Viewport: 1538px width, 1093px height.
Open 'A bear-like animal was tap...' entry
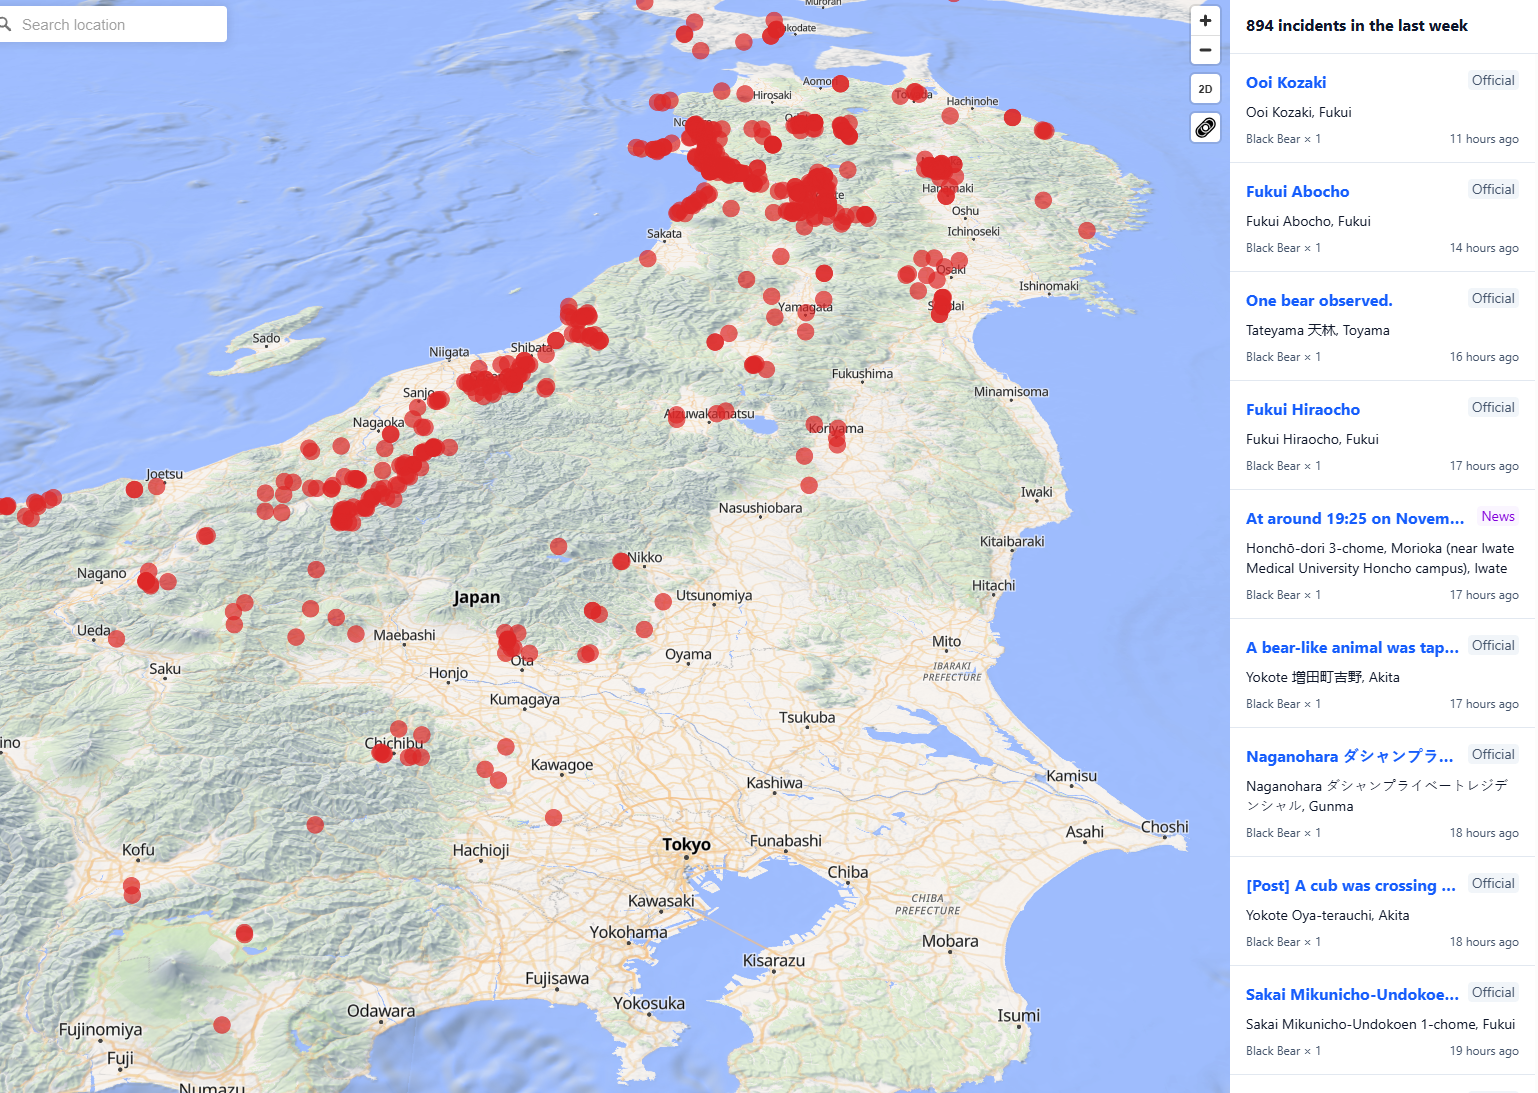point(1351,647)
